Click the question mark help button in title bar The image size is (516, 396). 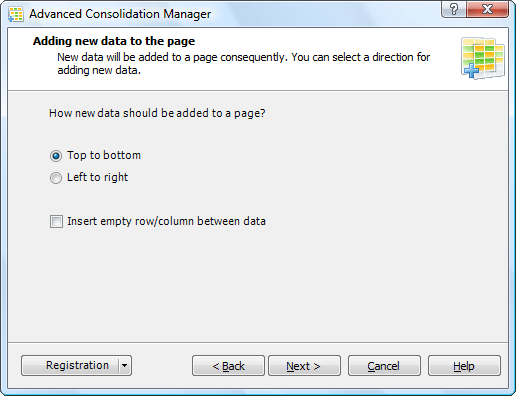(x=454, y=9)
